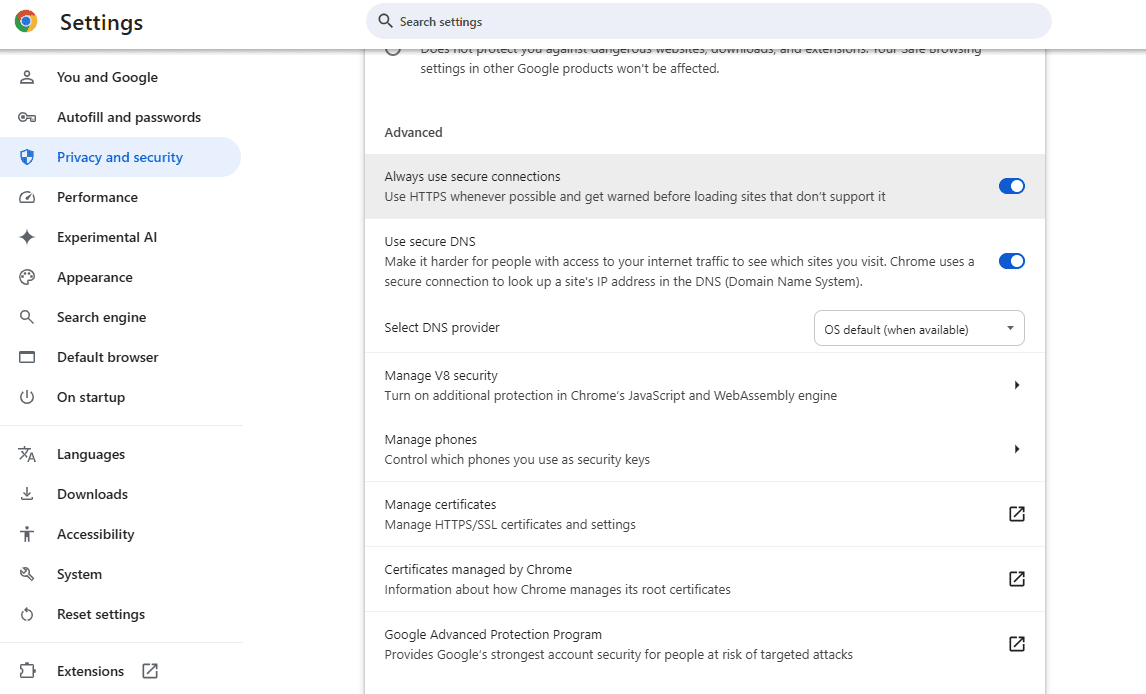
Task: Click the Search settings input field
Action: coord(710,21)
